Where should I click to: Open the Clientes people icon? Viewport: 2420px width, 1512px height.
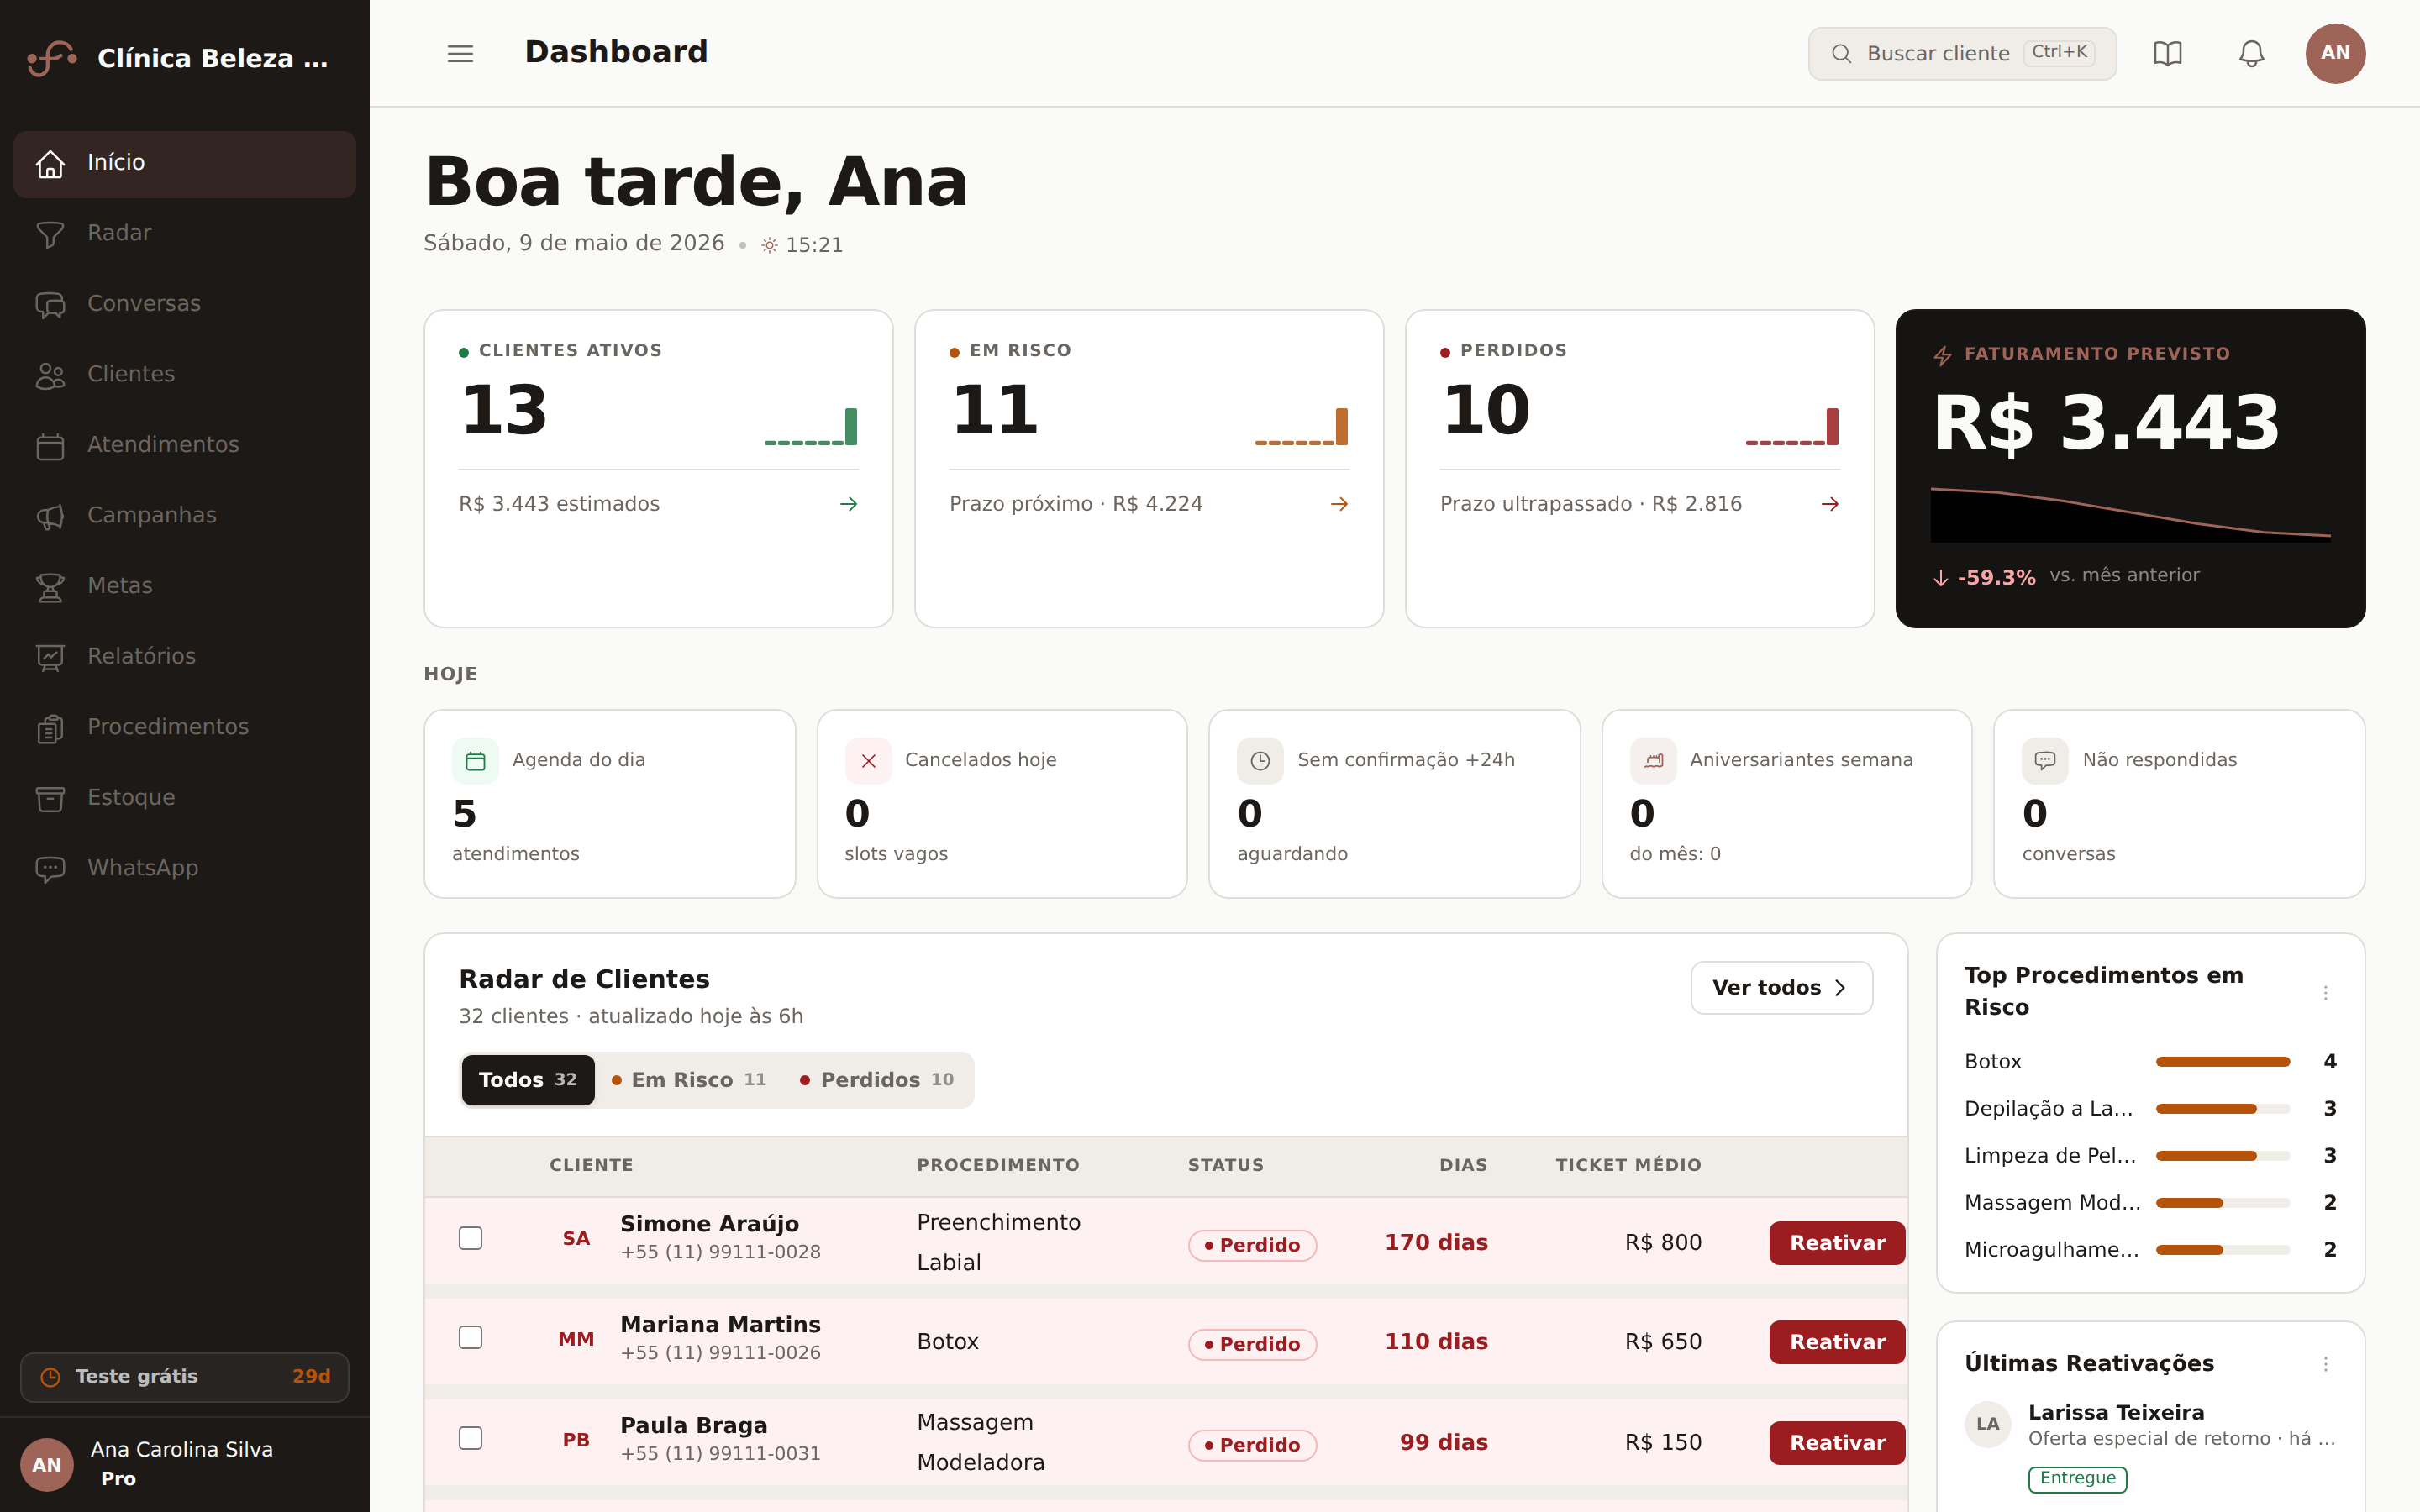tap(50, 375)
